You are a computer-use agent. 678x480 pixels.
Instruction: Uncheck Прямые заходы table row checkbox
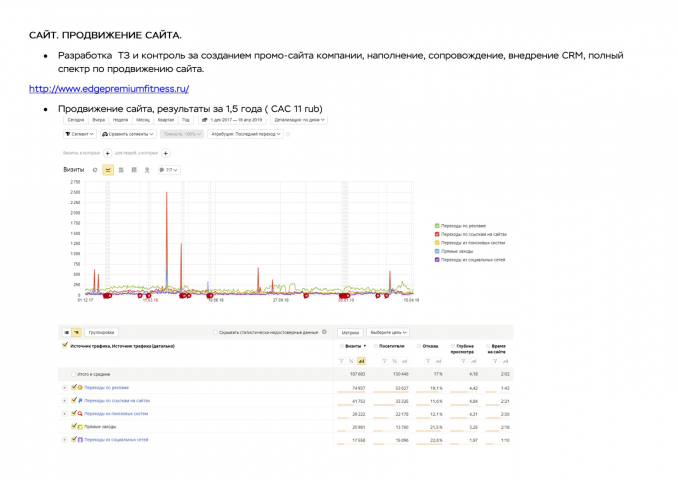tap(74, 426)
